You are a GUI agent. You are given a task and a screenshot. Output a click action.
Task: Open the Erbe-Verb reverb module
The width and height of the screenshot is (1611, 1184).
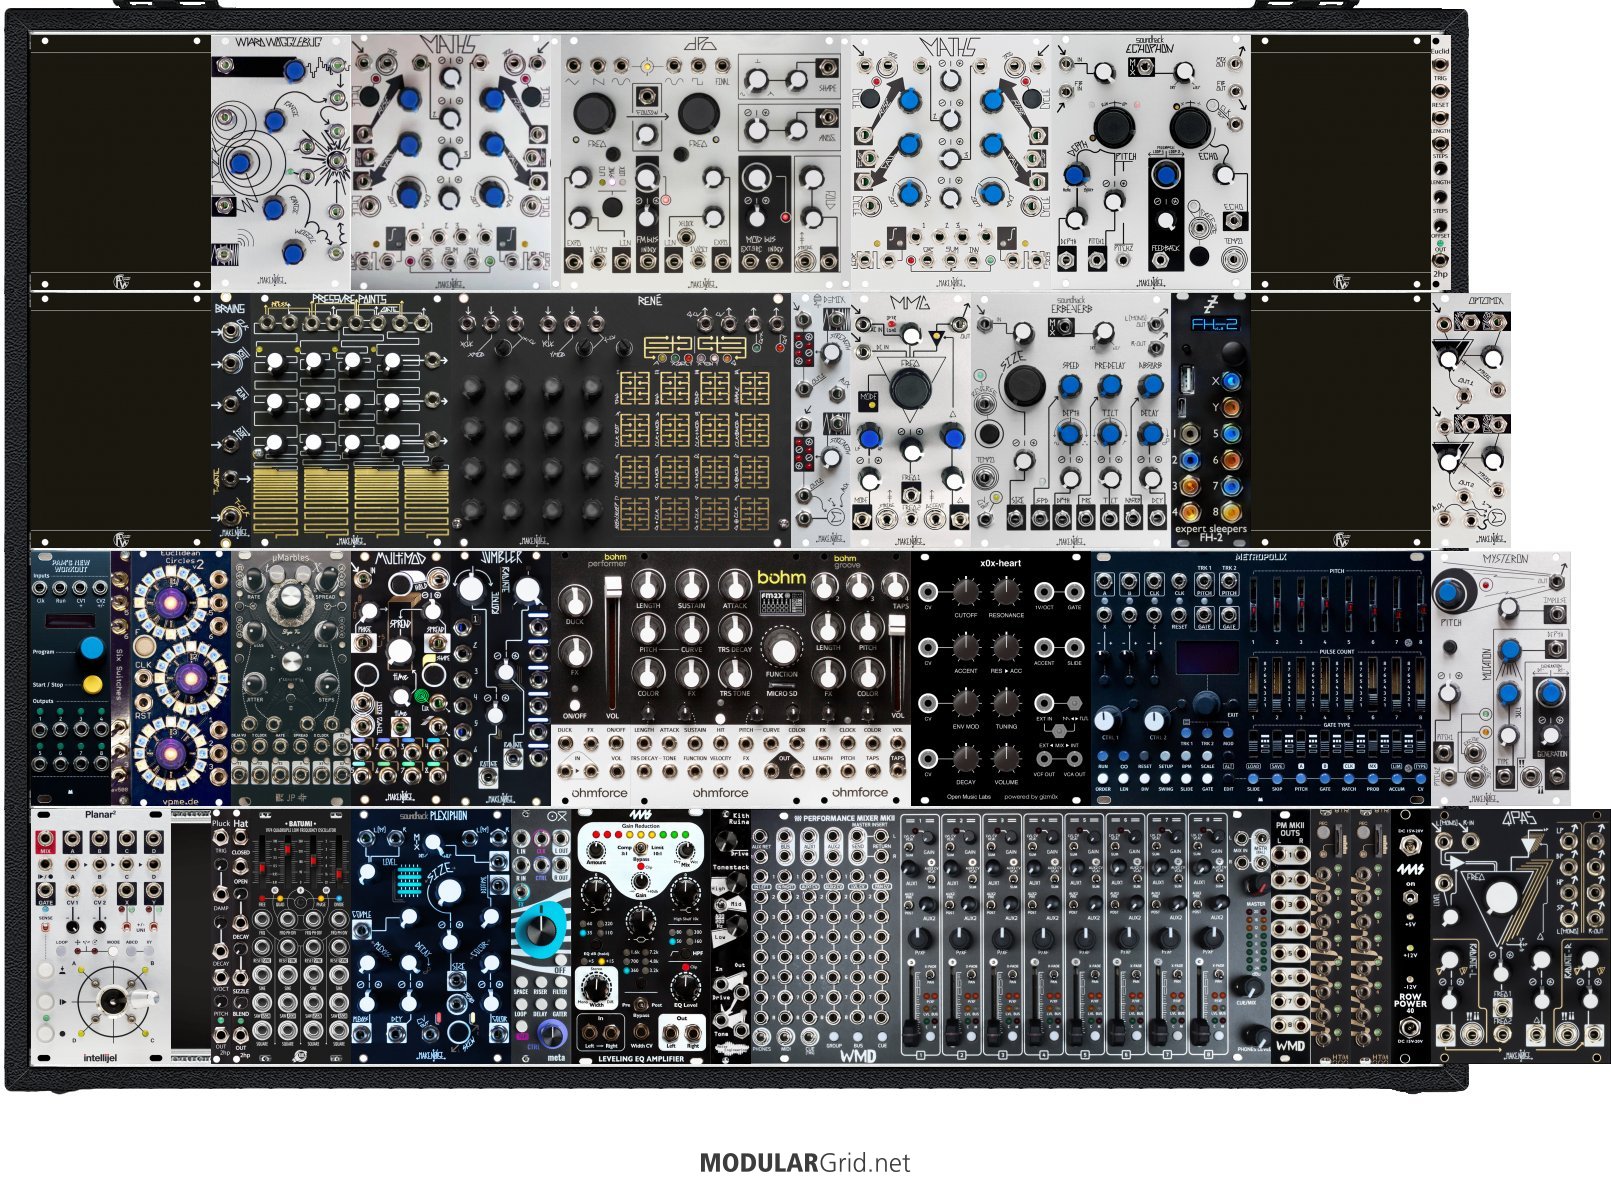[x=1071, y=420]
